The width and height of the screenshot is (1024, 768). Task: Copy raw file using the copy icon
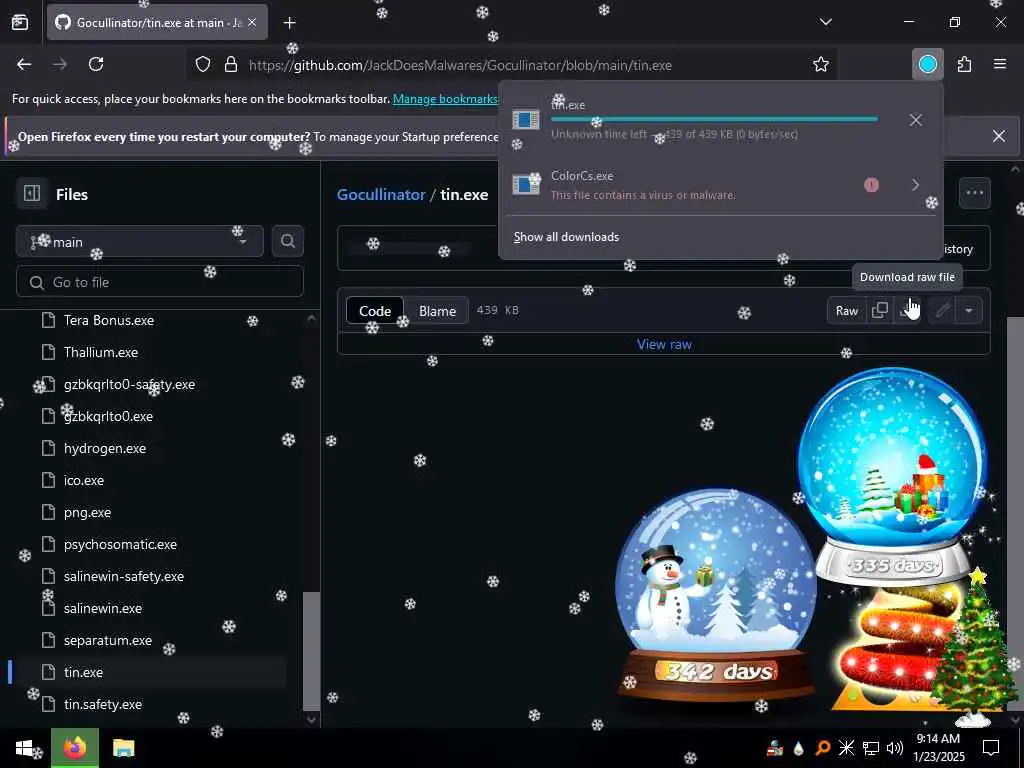(880, 310)
